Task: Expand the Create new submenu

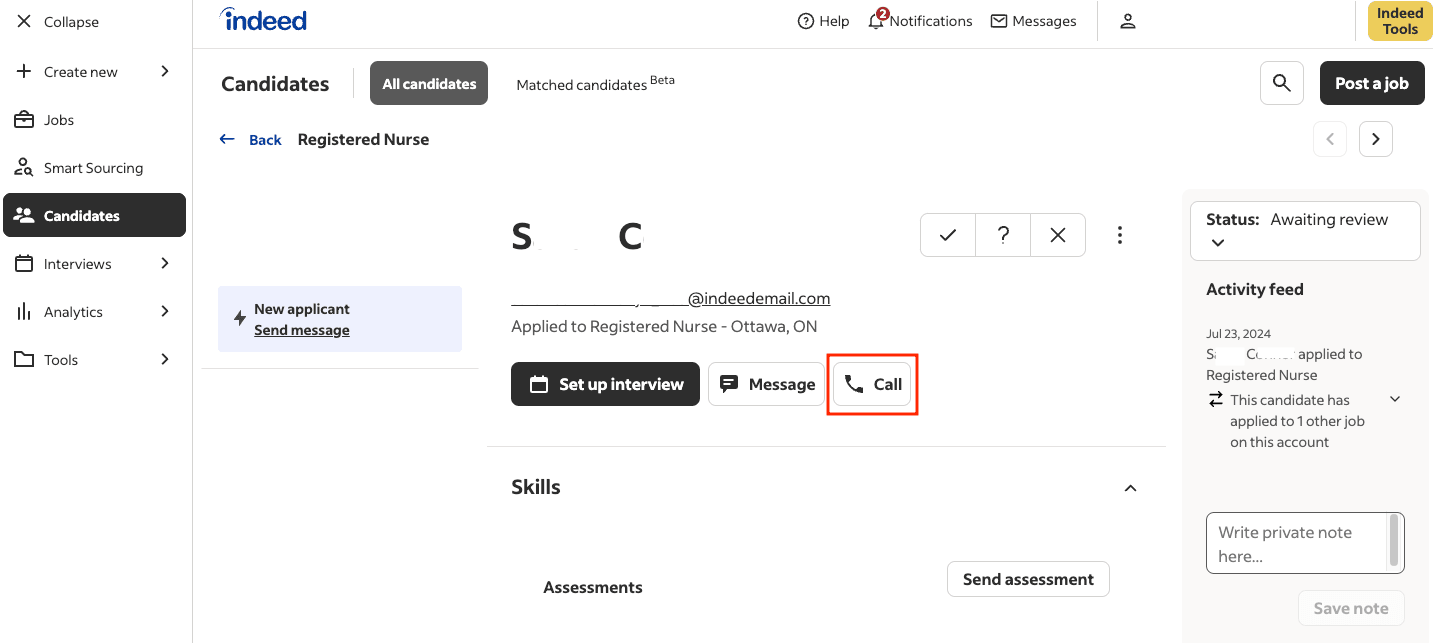Action: coord(94,72)
